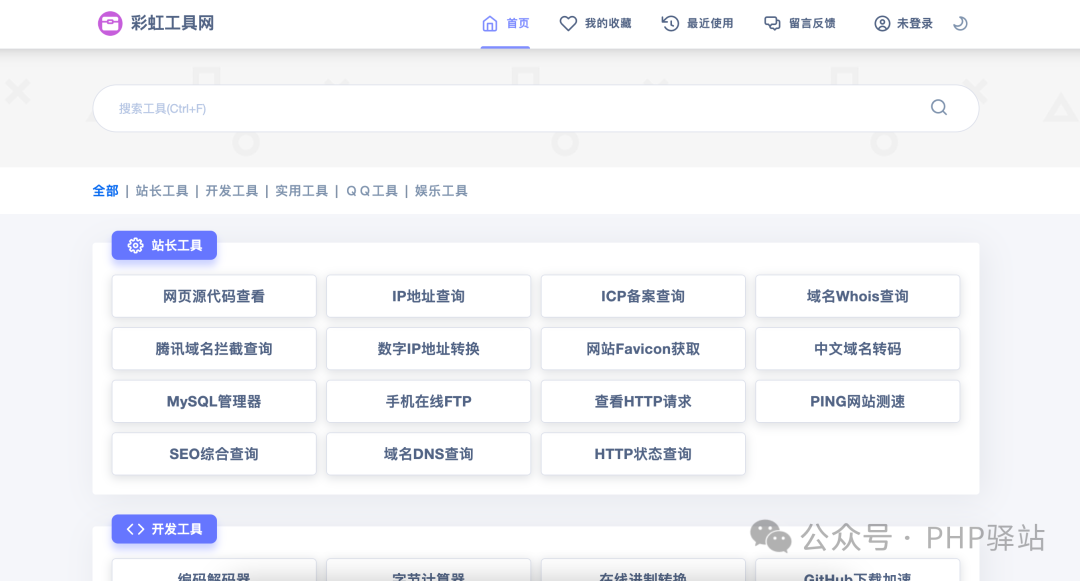1080x581 pixels.
Task: Click the gear icon on the 站长工具 header
Action: (135, 245)
